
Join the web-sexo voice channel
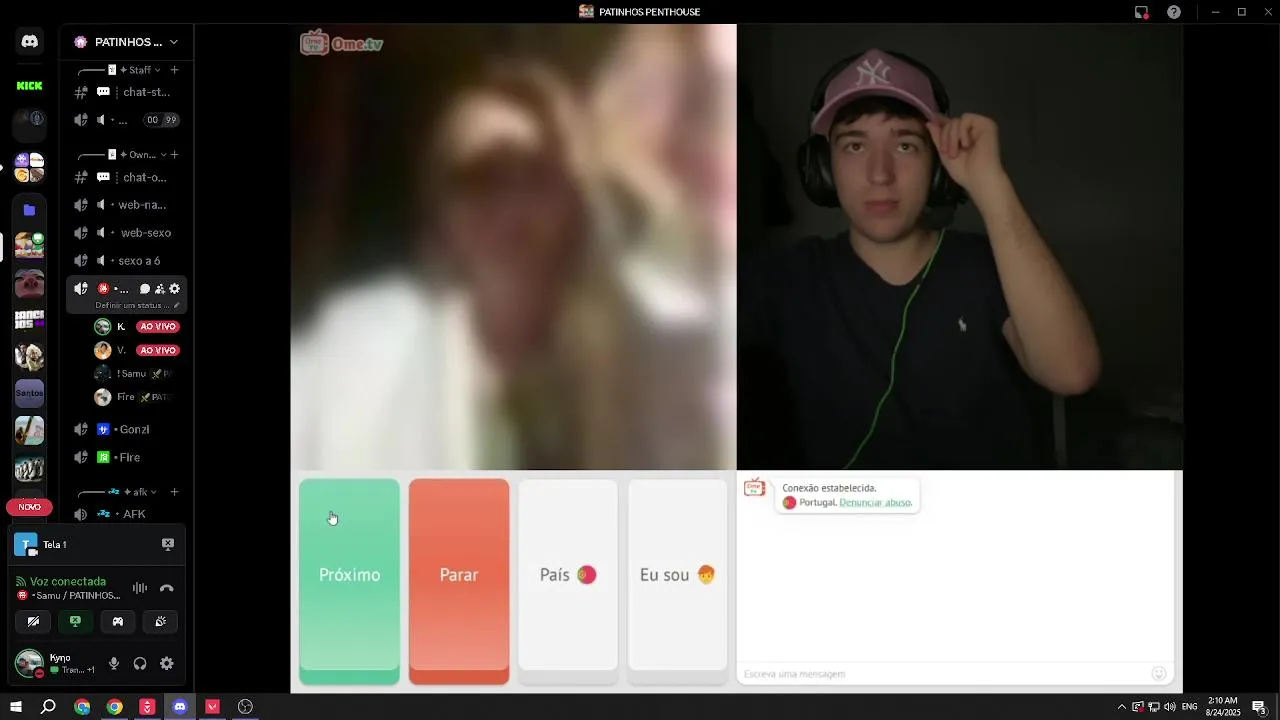[x=127, y=233]
